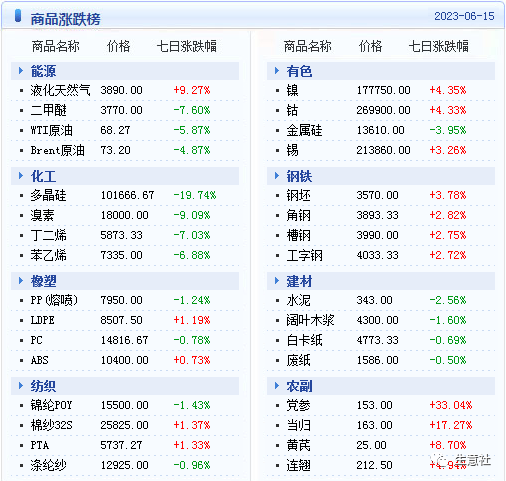This screenshot has width=506, height=481.
Task: Select 废纸 commodity name
Action: [x=298, y=360]
